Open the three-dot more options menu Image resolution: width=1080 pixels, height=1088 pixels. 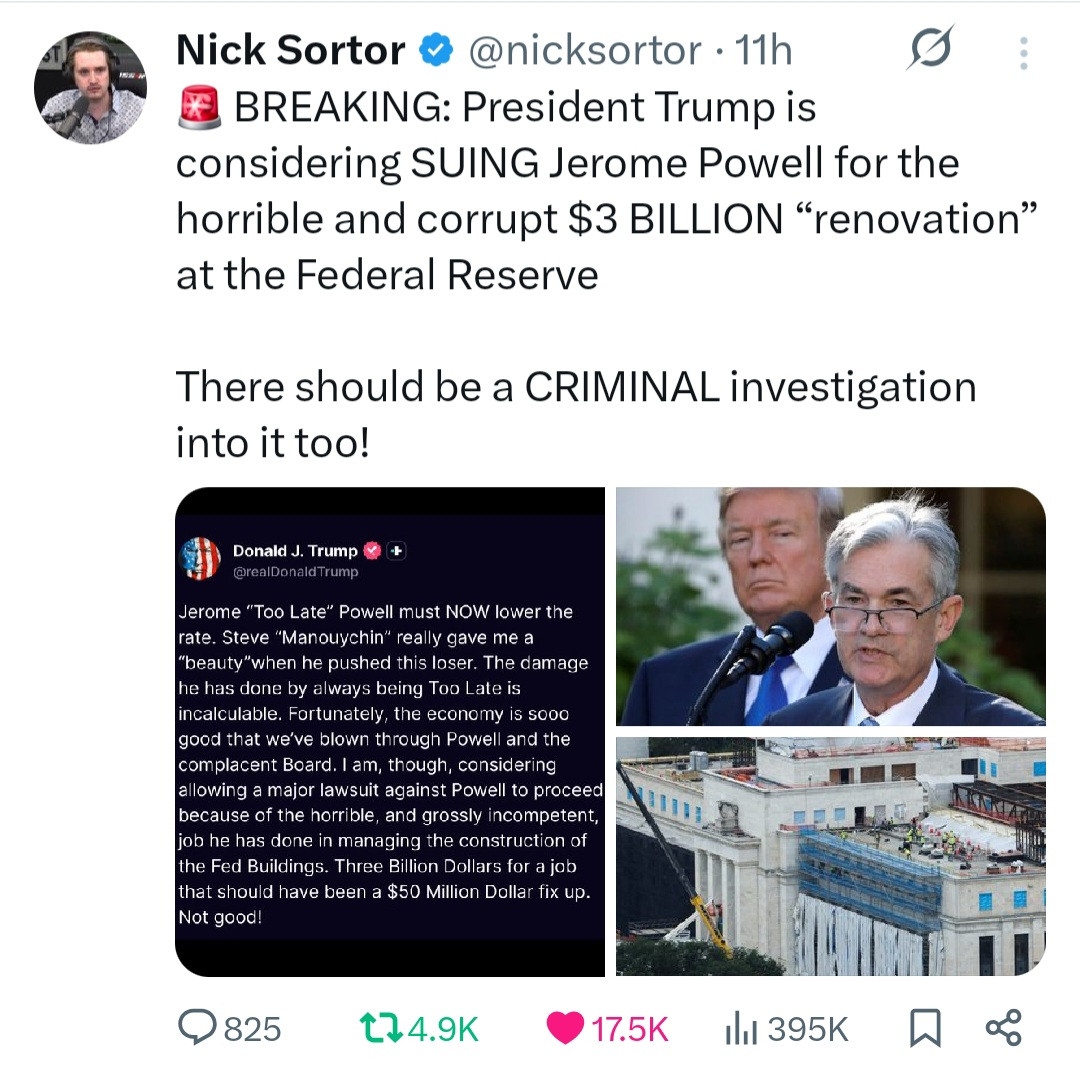1023,53
